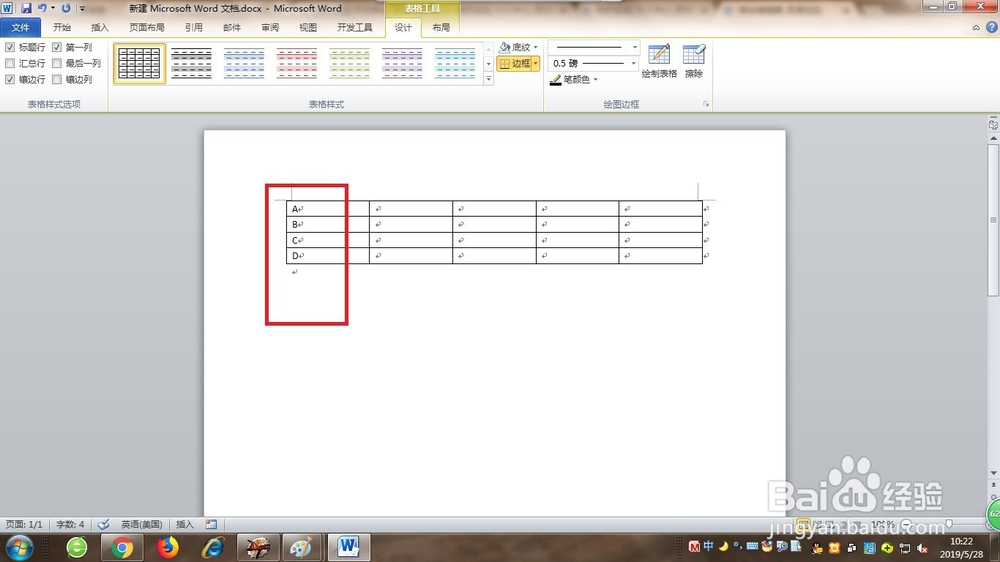Open Google Chrome from the taskbar
The width and height of the screenshot is (1000, 562).
[x=122, y=547]
